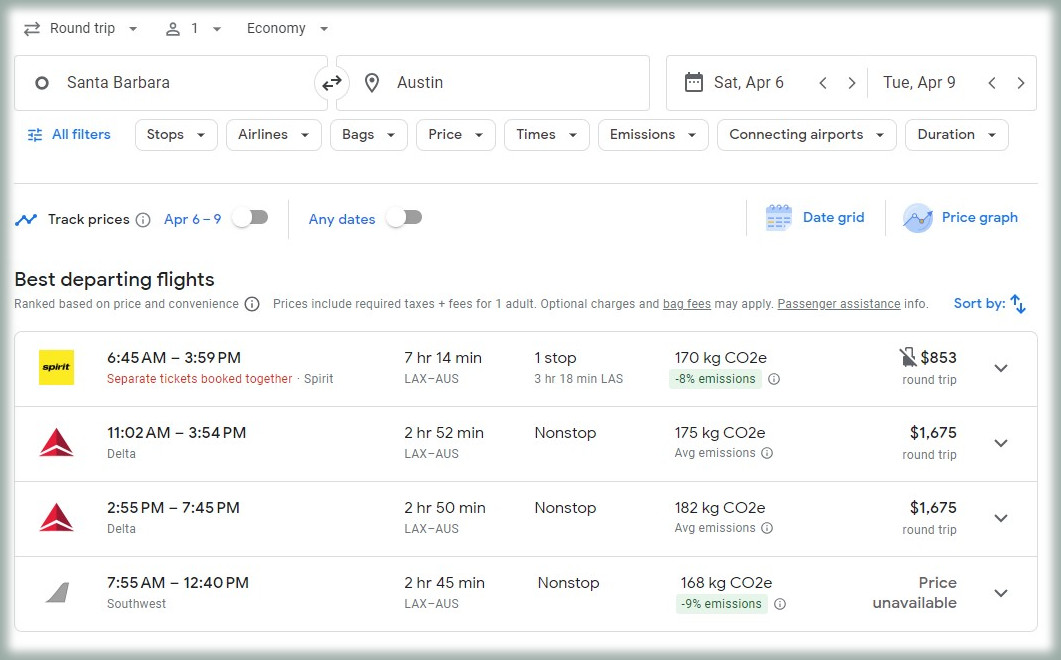Toggle Any dates price tracking
This screenshot has width=1061, height=660.
tap(404, 218)
